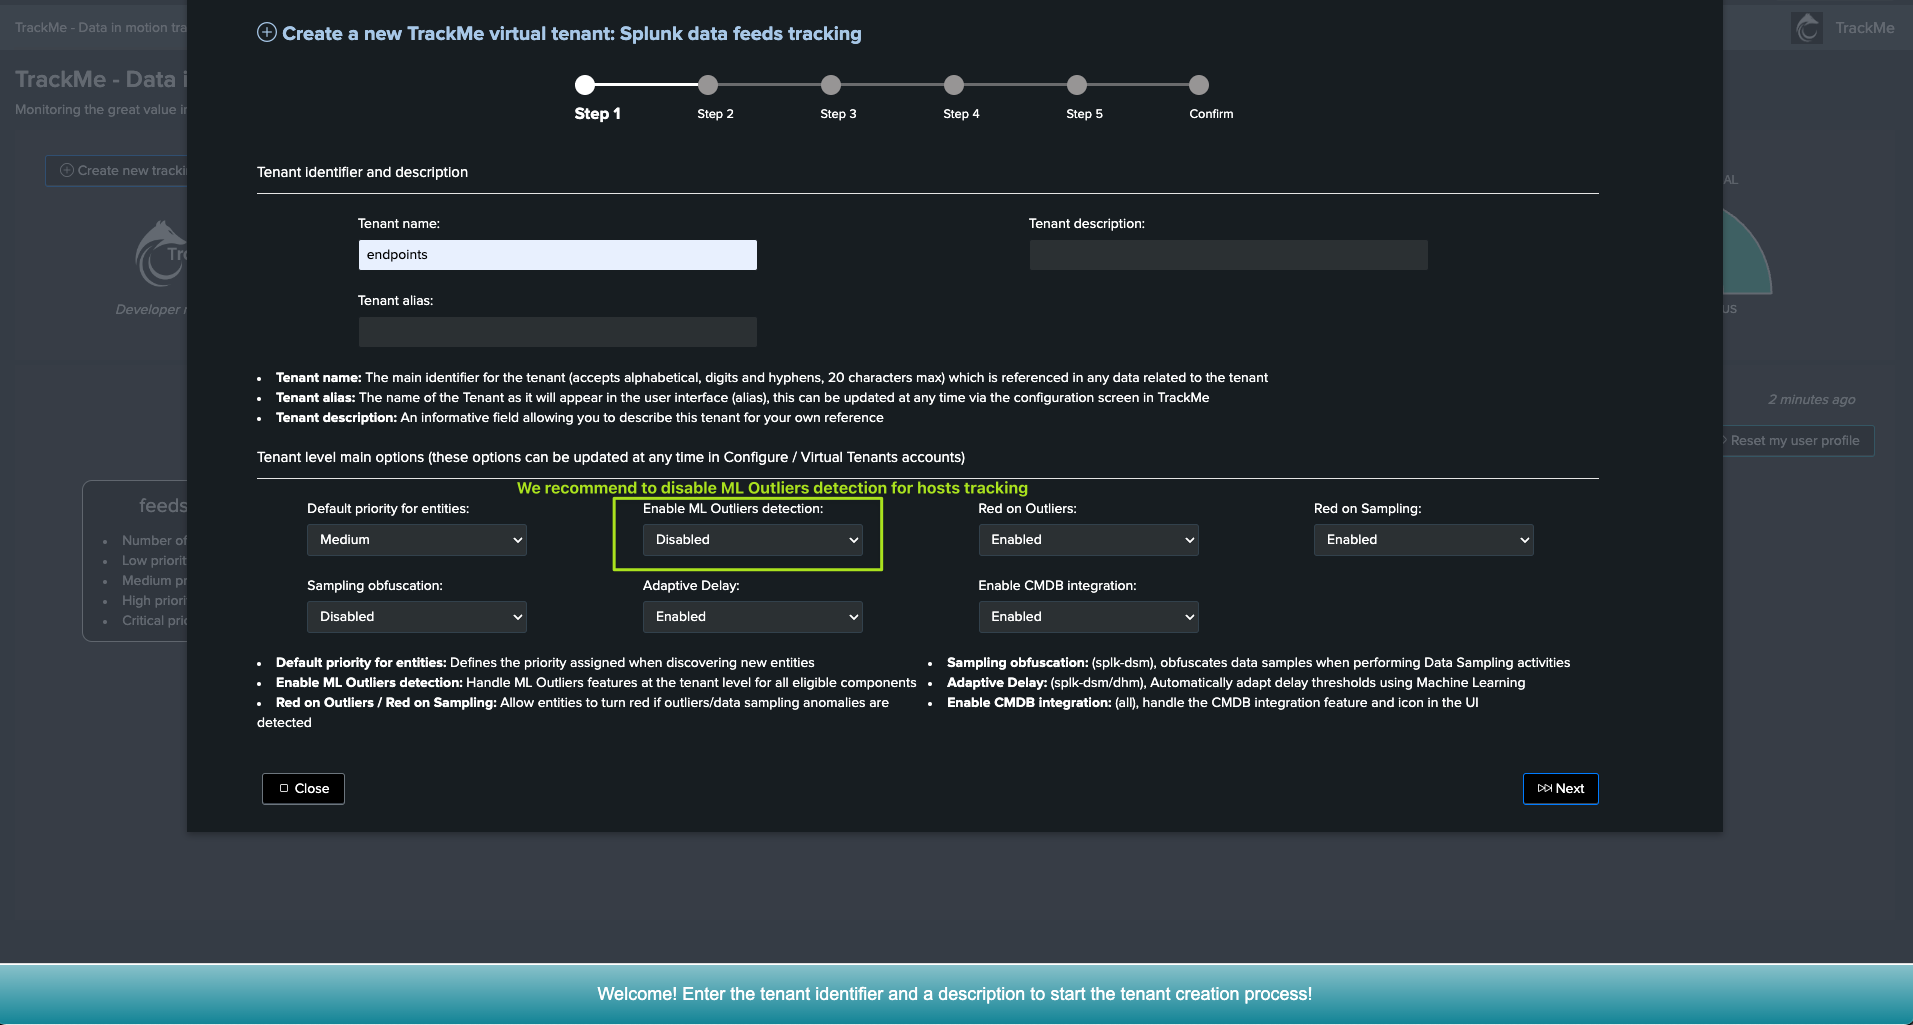This screenshot has width=1913, height=1025.
Task: Click the plus icon beside wizard title
Action: tap(267, 33)
